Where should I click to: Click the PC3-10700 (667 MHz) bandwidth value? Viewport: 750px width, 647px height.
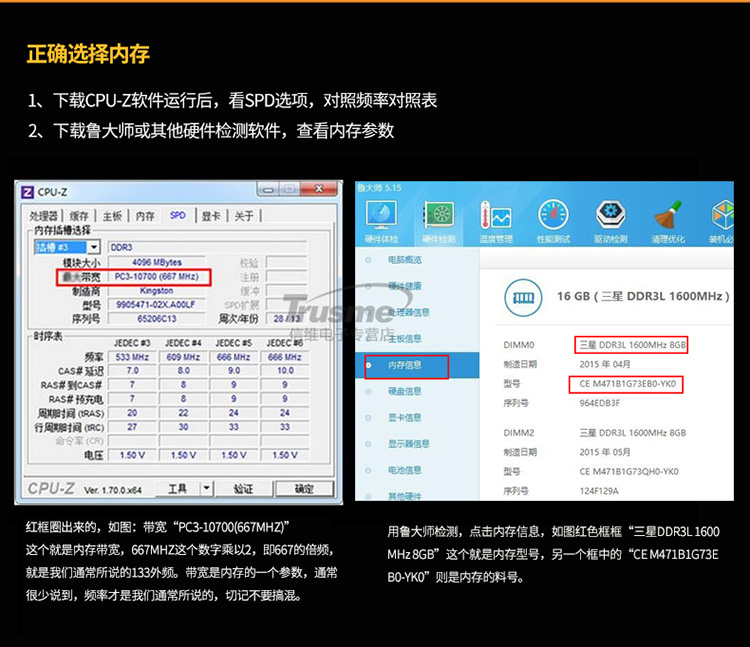point(157,276)
